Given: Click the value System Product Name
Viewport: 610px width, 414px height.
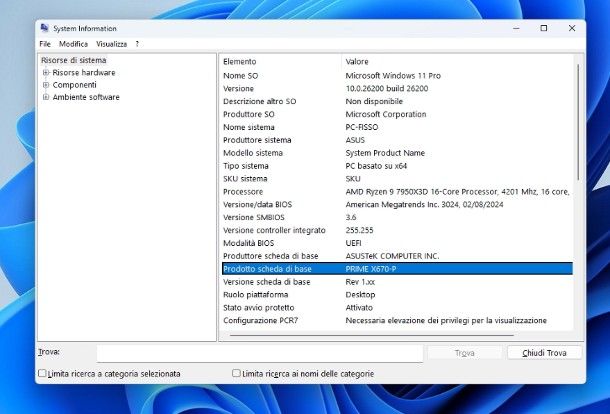Looking at the screenshot, I should coord(385,153).
